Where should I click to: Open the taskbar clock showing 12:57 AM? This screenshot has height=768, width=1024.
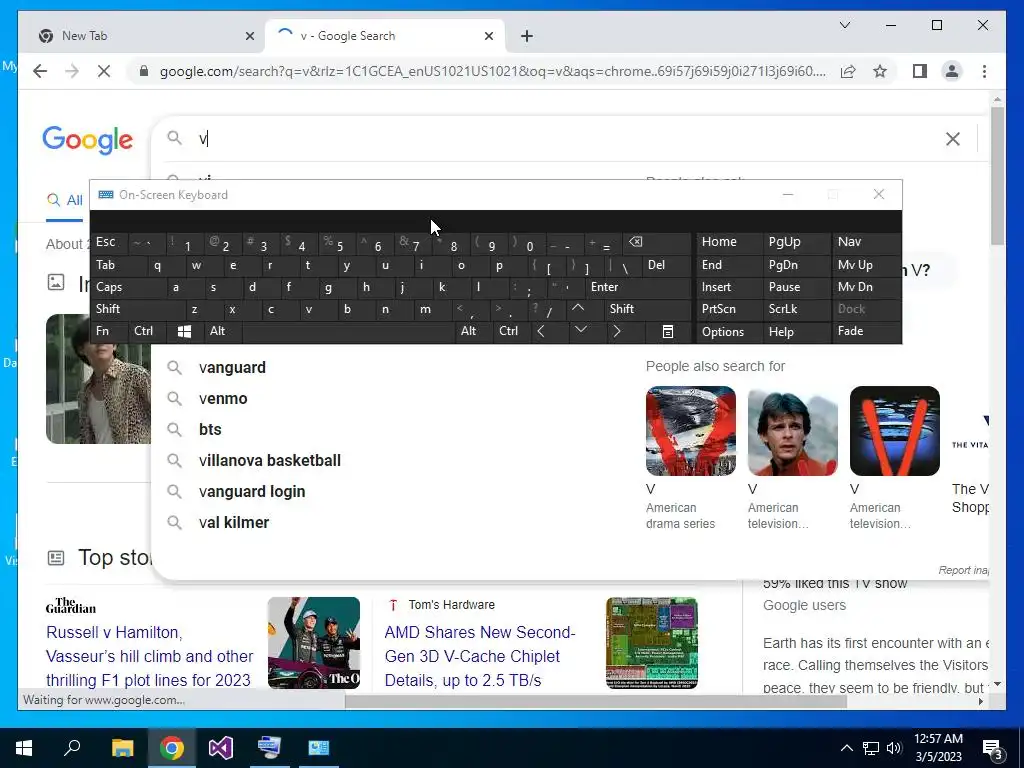click(x=938, y=748)
